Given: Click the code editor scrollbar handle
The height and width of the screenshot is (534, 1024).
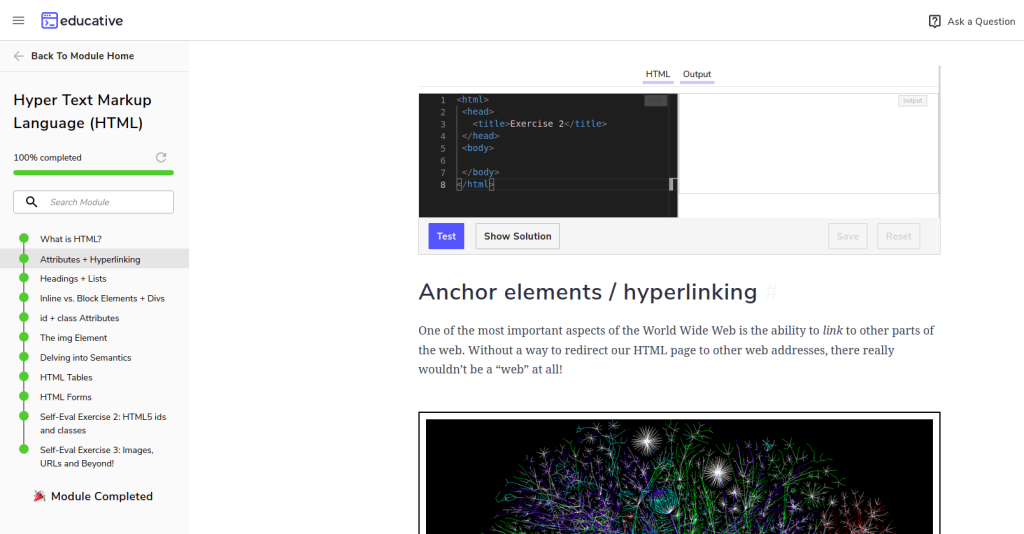Looking at the screenshot, I should 672,184.
